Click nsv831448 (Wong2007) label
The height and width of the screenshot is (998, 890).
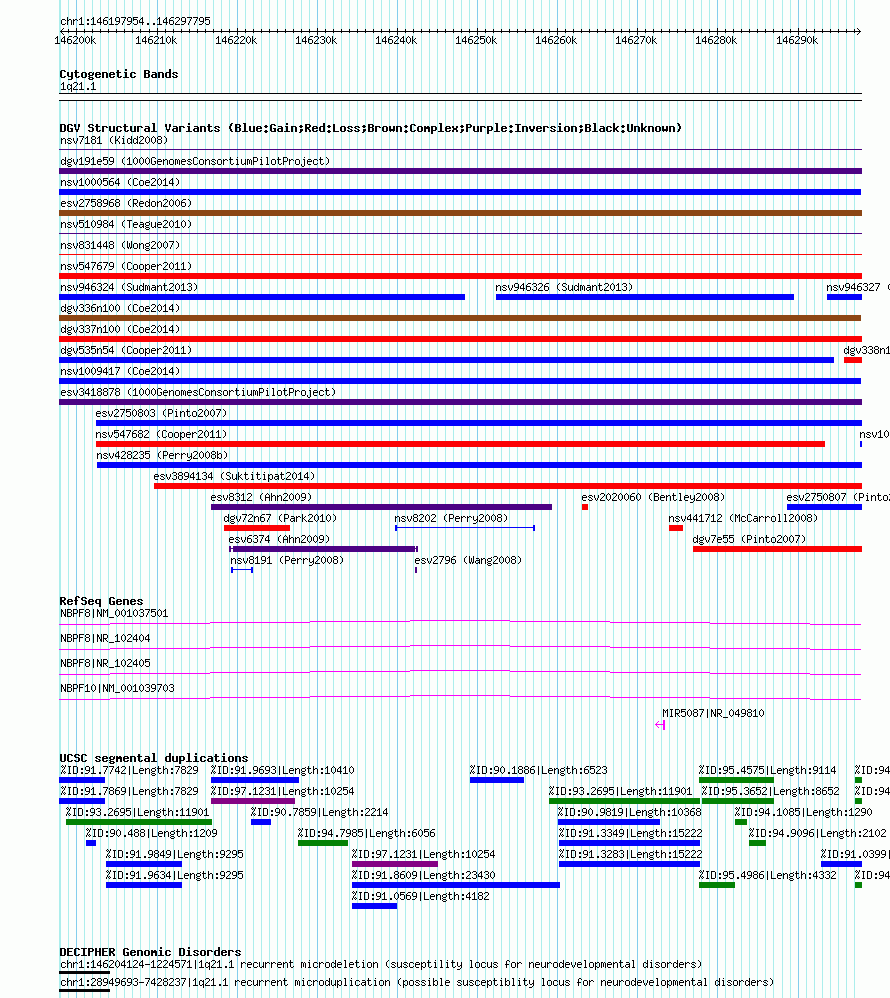coord(120,245)
